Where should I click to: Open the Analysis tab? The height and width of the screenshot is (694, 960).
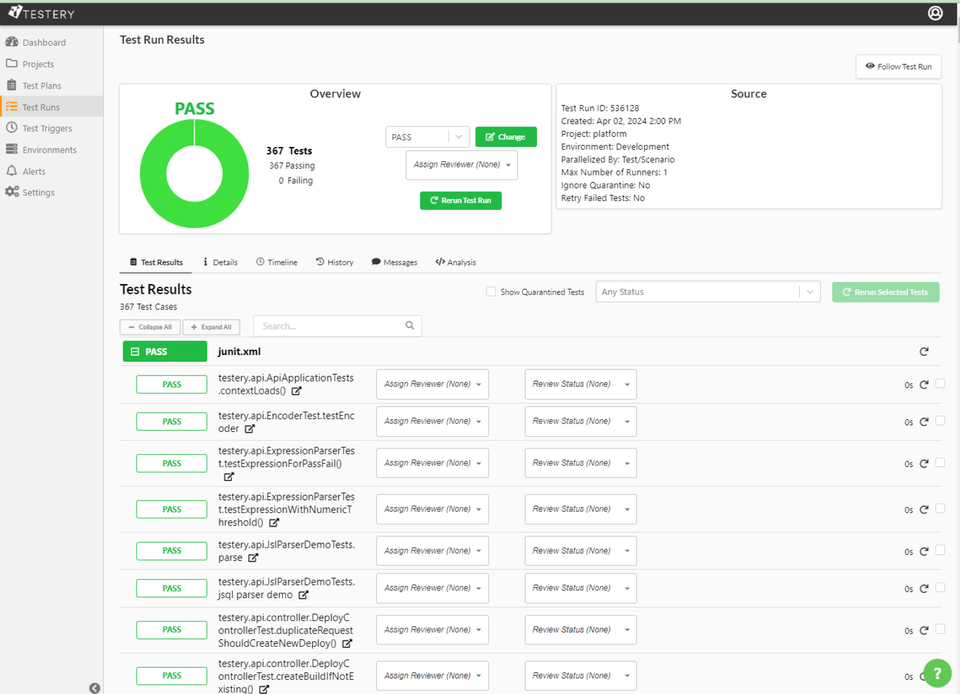455,262
